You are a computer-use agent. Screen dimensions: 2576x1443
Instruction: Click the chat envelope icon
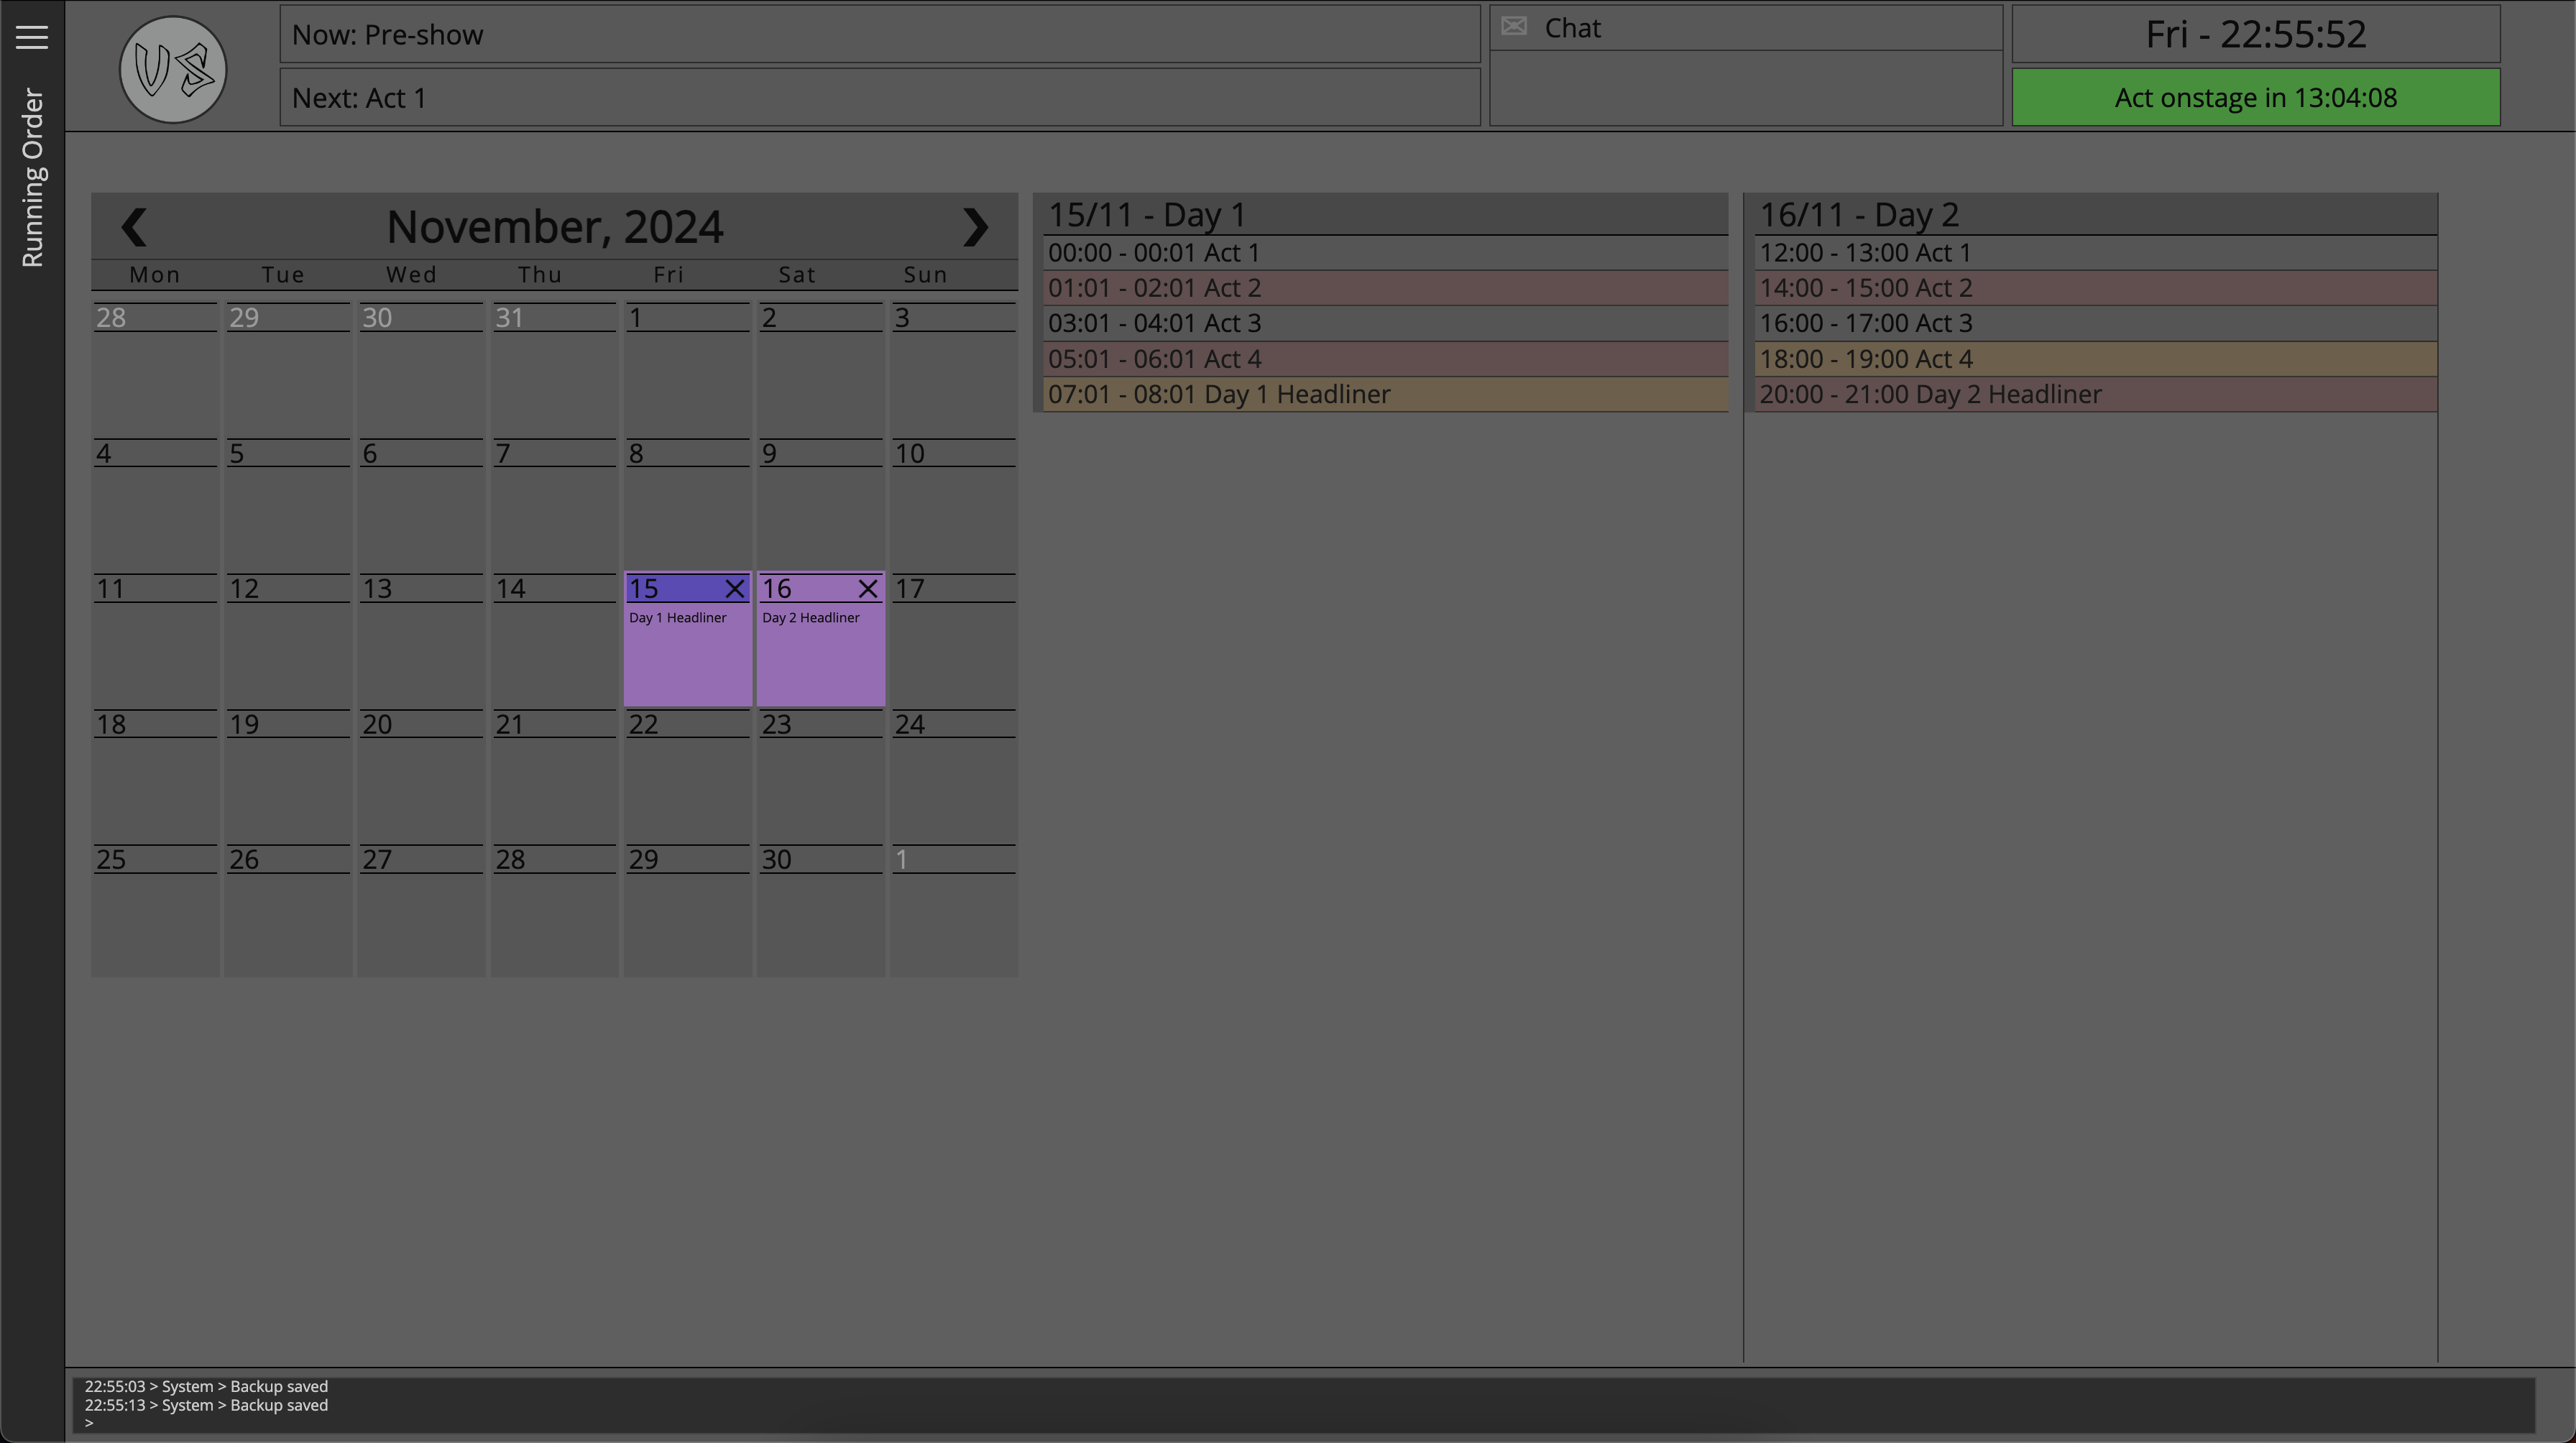tap(1514, 27)
